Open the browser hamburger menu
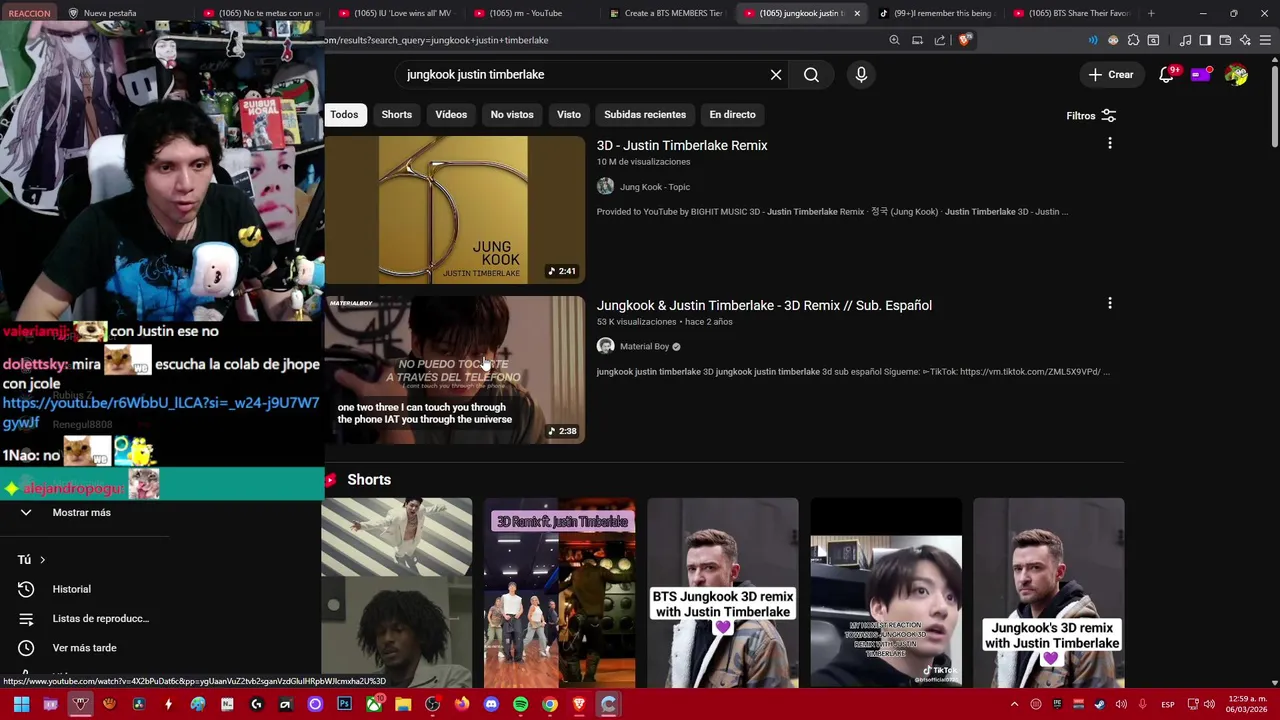This screenshot has width=1280, height=720. tap(1266, 40)
